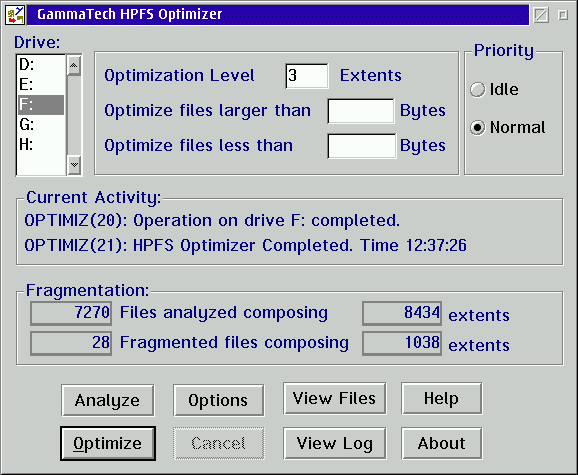Click the 1038 extents value
The image size is (578, 475).
pos(402,343)
